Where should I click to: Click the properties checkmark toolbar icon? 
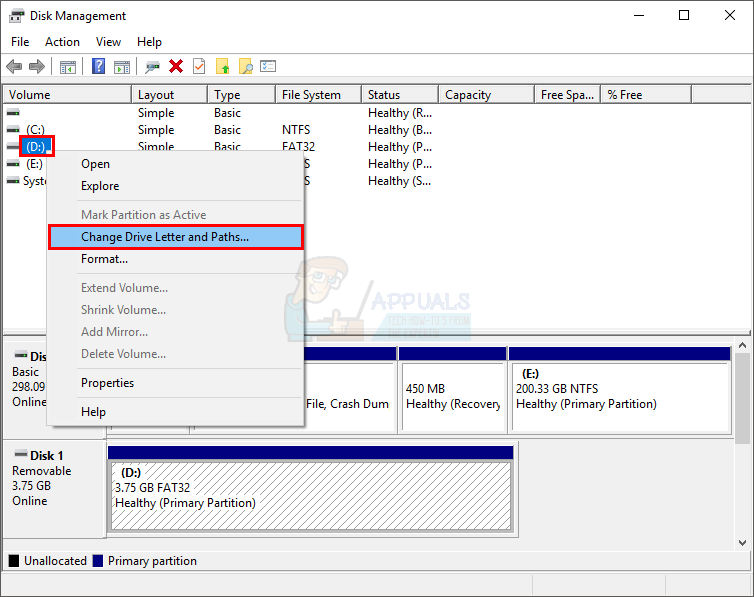(199, 66)
